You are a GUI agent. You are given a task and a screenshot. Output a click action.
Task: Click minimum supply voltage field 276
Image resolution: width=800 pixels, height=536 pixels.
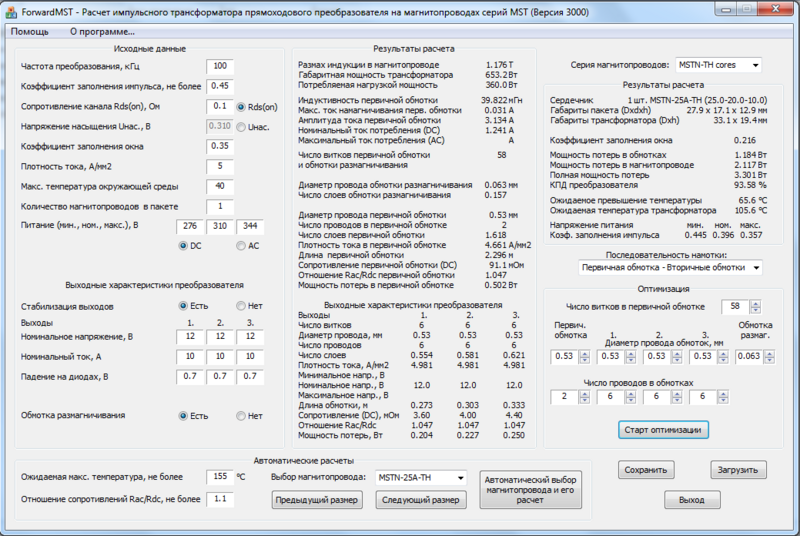point(190,226)
